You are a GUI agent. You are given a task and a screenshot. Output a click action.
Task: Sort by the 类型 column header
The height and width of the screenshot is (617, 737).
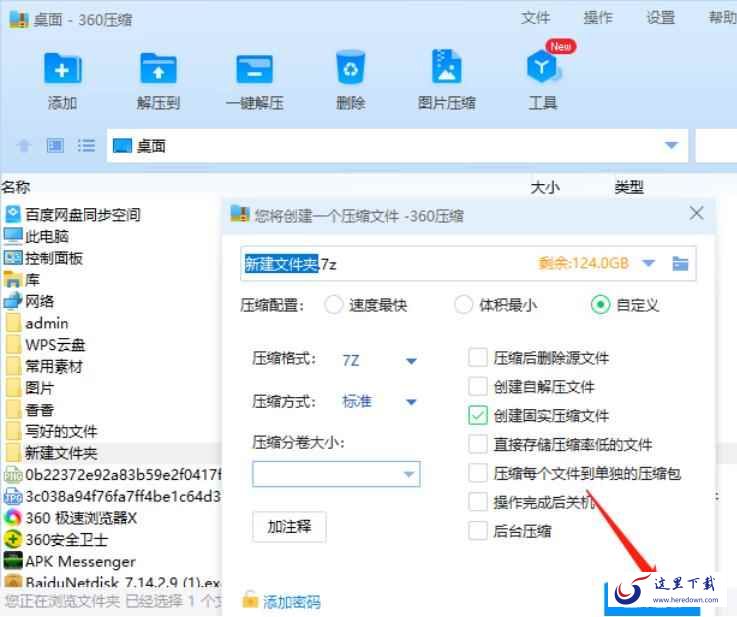point(629,187)
